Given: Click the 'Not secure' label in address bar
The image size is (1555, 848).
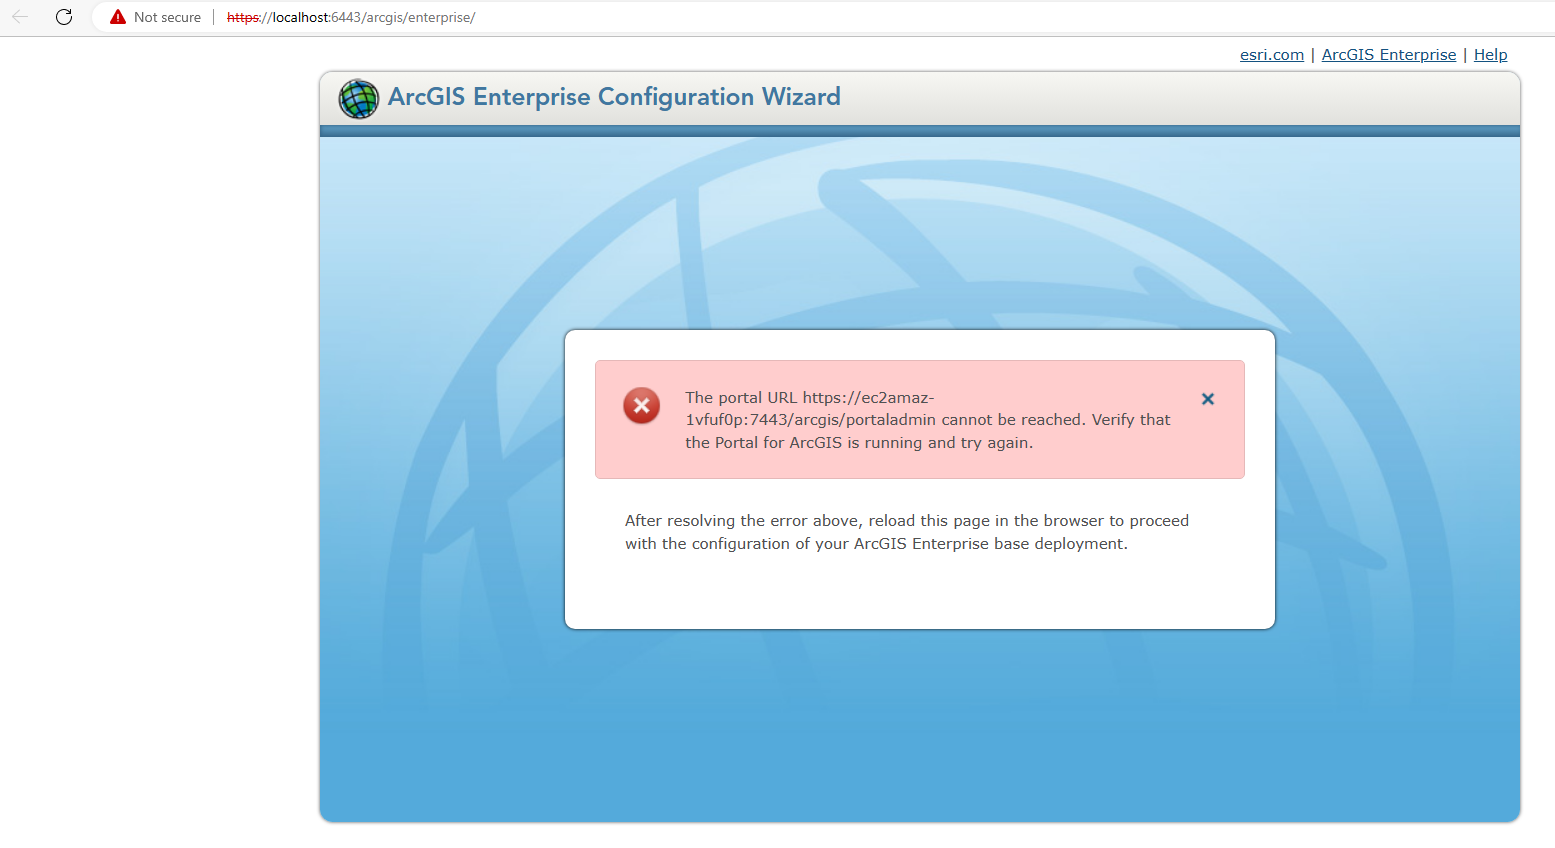Looking at the screenshot, I should coord(167,17).
